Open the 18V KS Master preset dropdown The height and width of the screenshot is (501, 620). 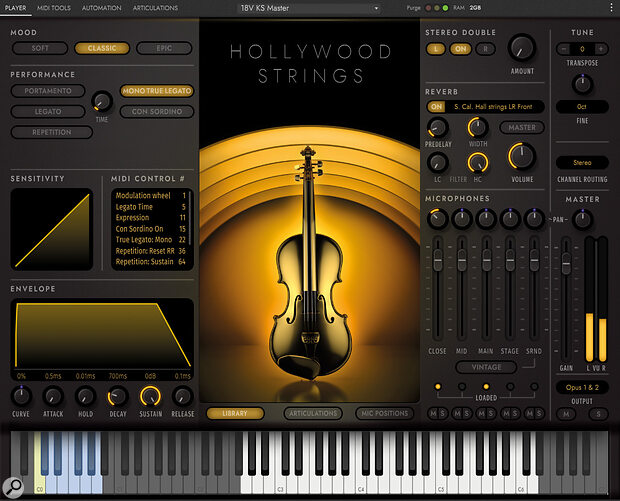(x=309, y=8)
